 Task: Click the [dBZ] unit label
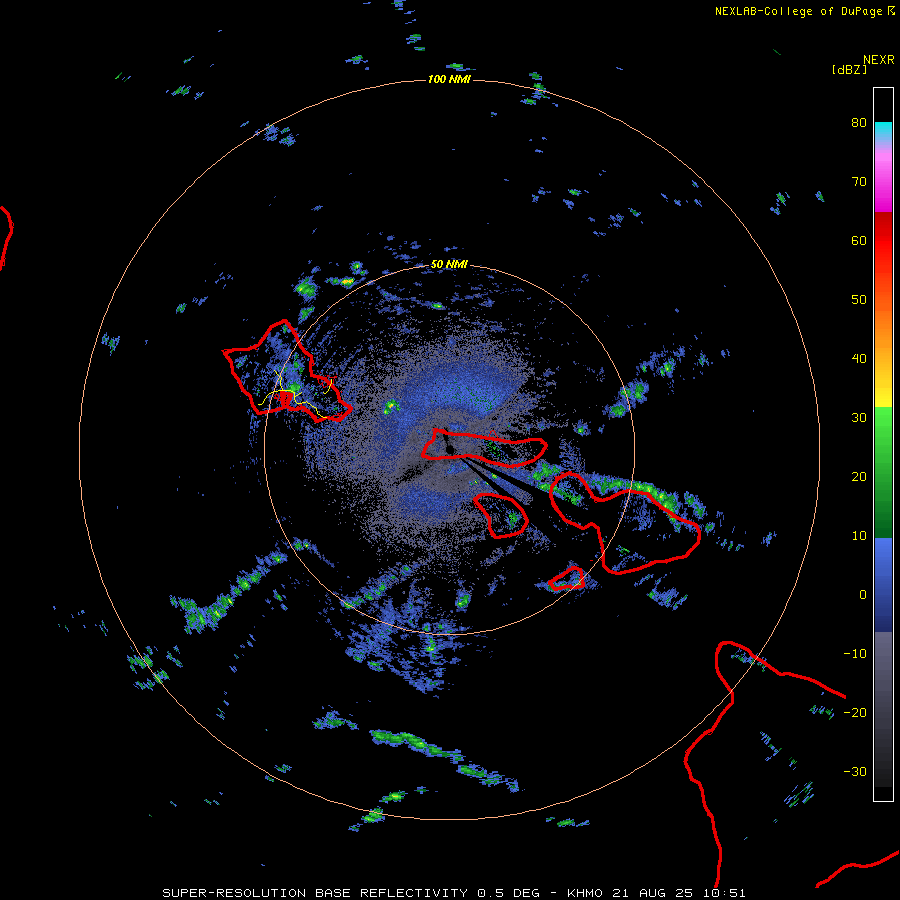pyautogui.click(x=849, y=69)
